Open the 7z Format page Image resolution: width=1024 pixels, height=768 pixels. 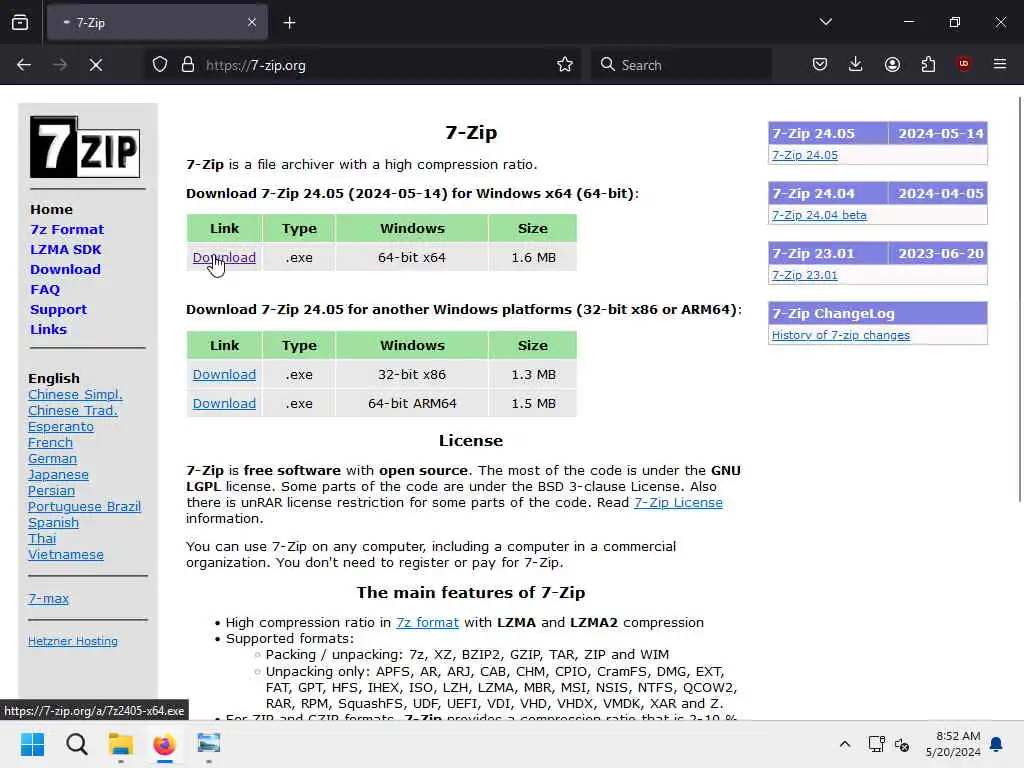[67, 230]
